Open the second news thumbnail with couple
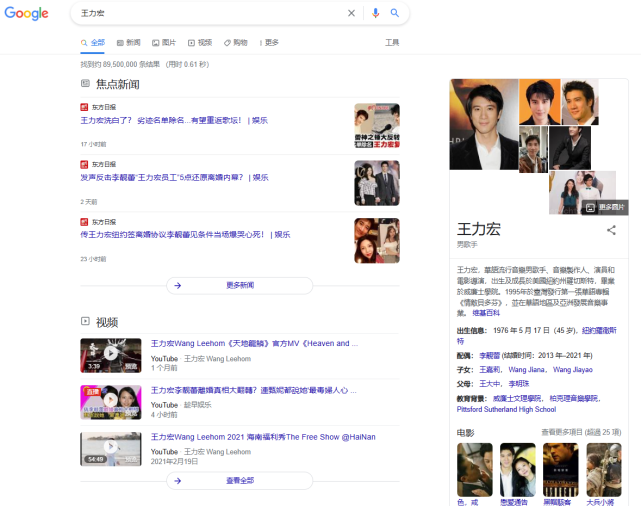The width and height of the screenshot is (641, 506). (377, 183)
